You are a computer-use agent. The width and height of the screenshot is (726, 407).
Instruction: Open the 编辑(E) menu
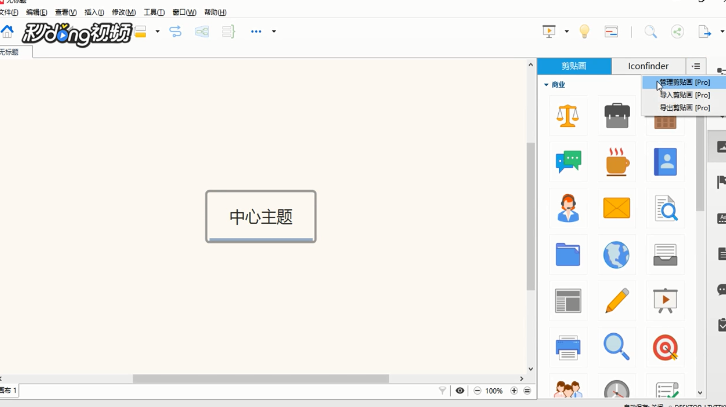tap(37, 12)
